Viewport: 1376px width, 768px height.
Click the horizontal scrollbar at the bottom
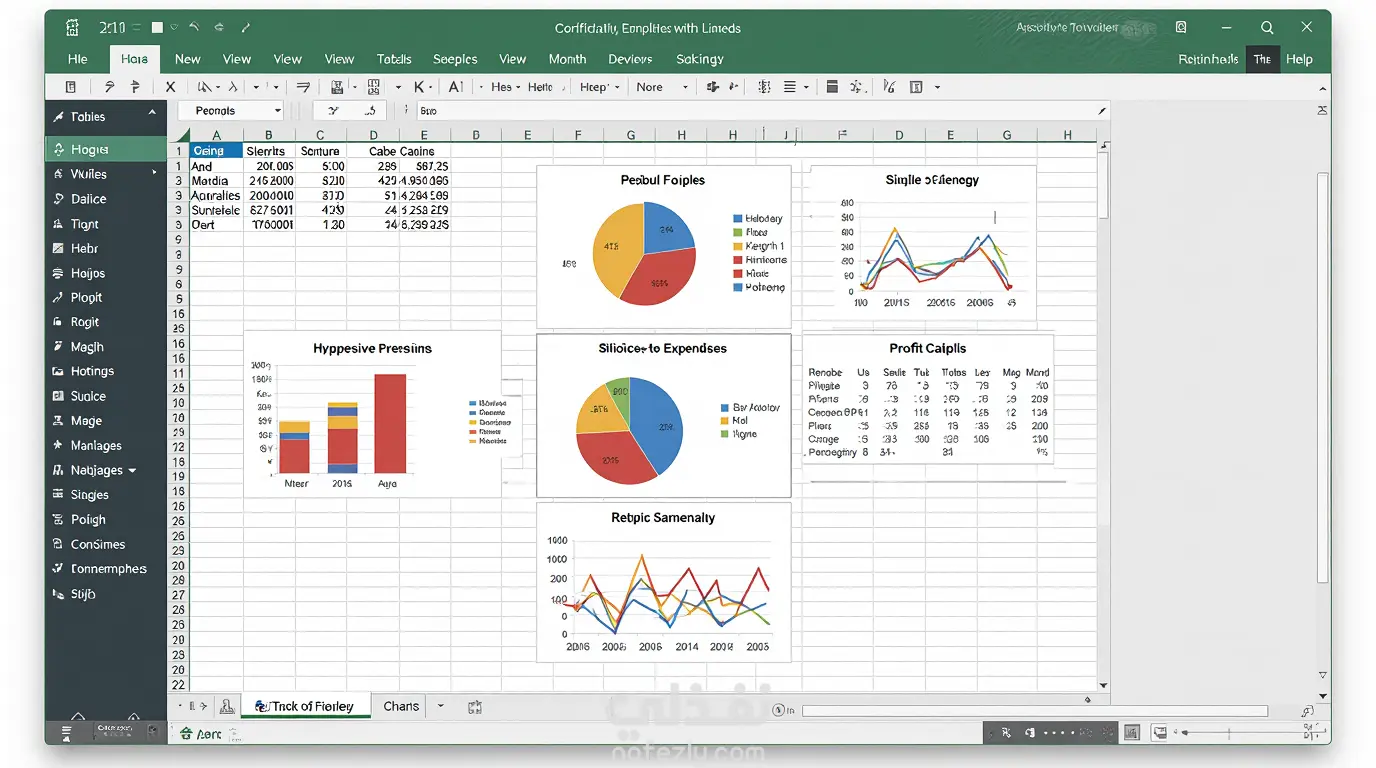click(x=1035, y=711)
